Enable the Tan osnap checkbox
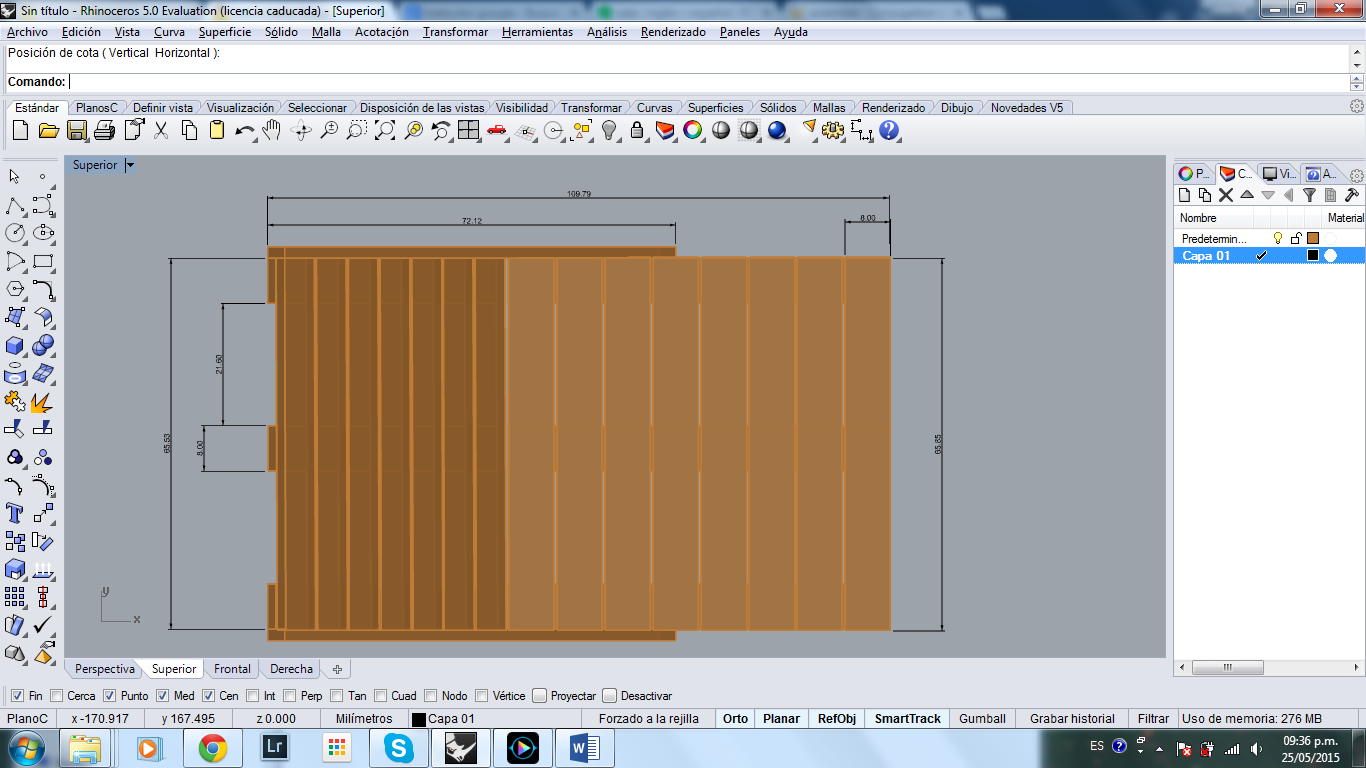The height and width of the screenshot is (768, 1366). tap(337, 696)
